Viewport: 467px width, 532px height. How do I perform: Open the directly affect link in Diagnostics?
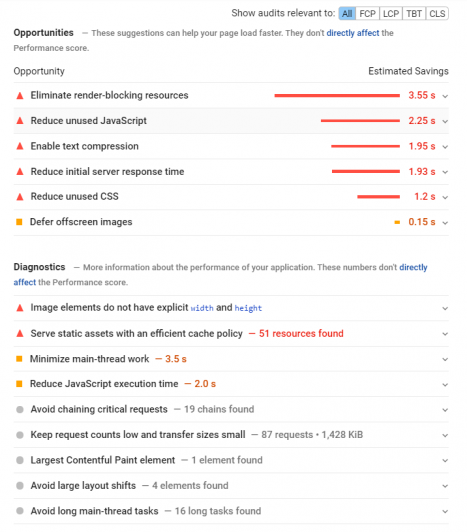pos(413,267)
